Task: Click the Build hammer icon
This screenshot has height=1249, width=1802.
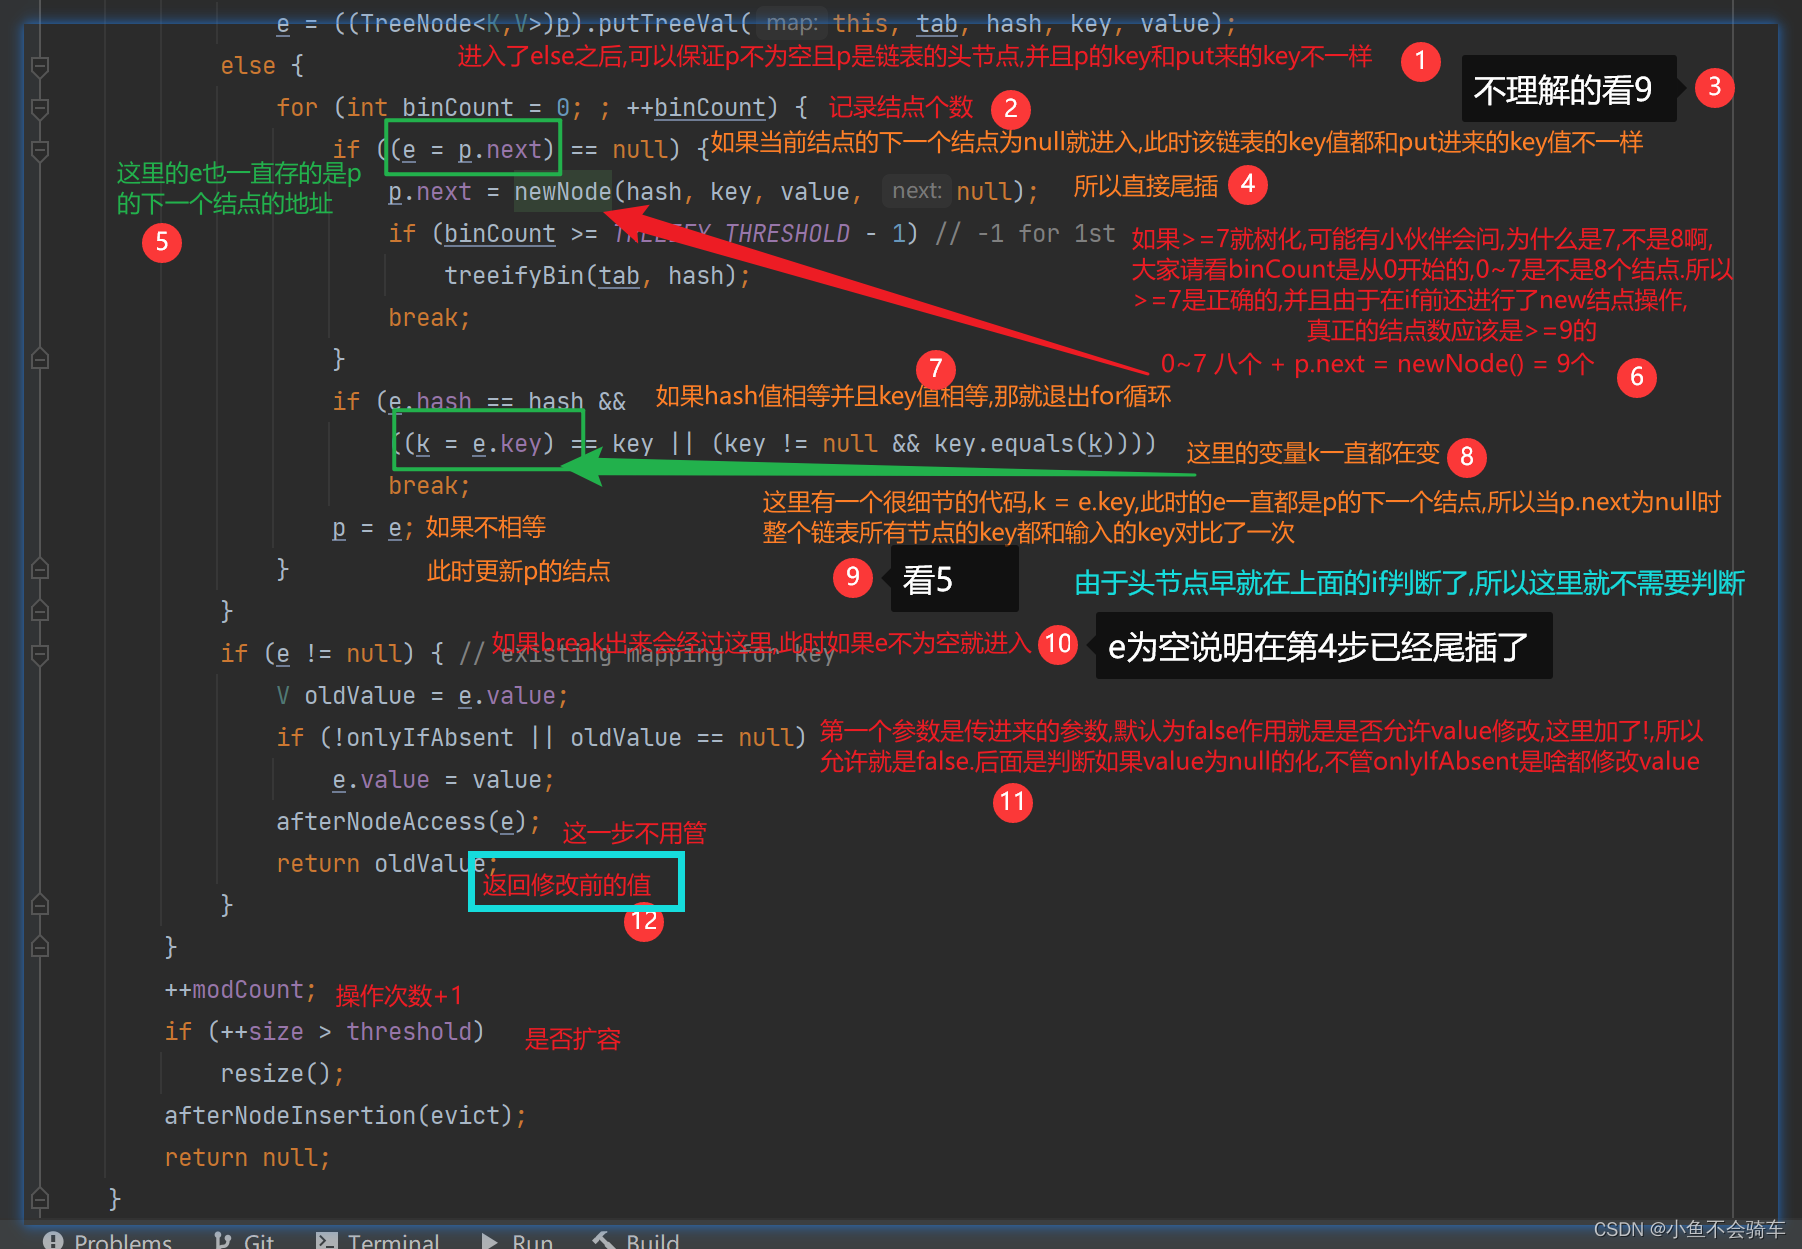Action: (x=603, y=1241)
